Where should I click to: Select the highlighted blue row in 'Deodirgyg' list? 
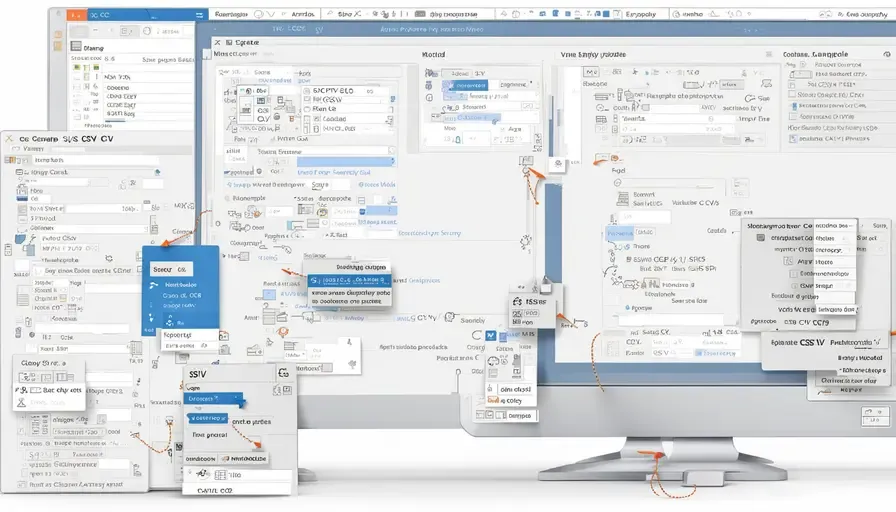[x=349, y=280]
